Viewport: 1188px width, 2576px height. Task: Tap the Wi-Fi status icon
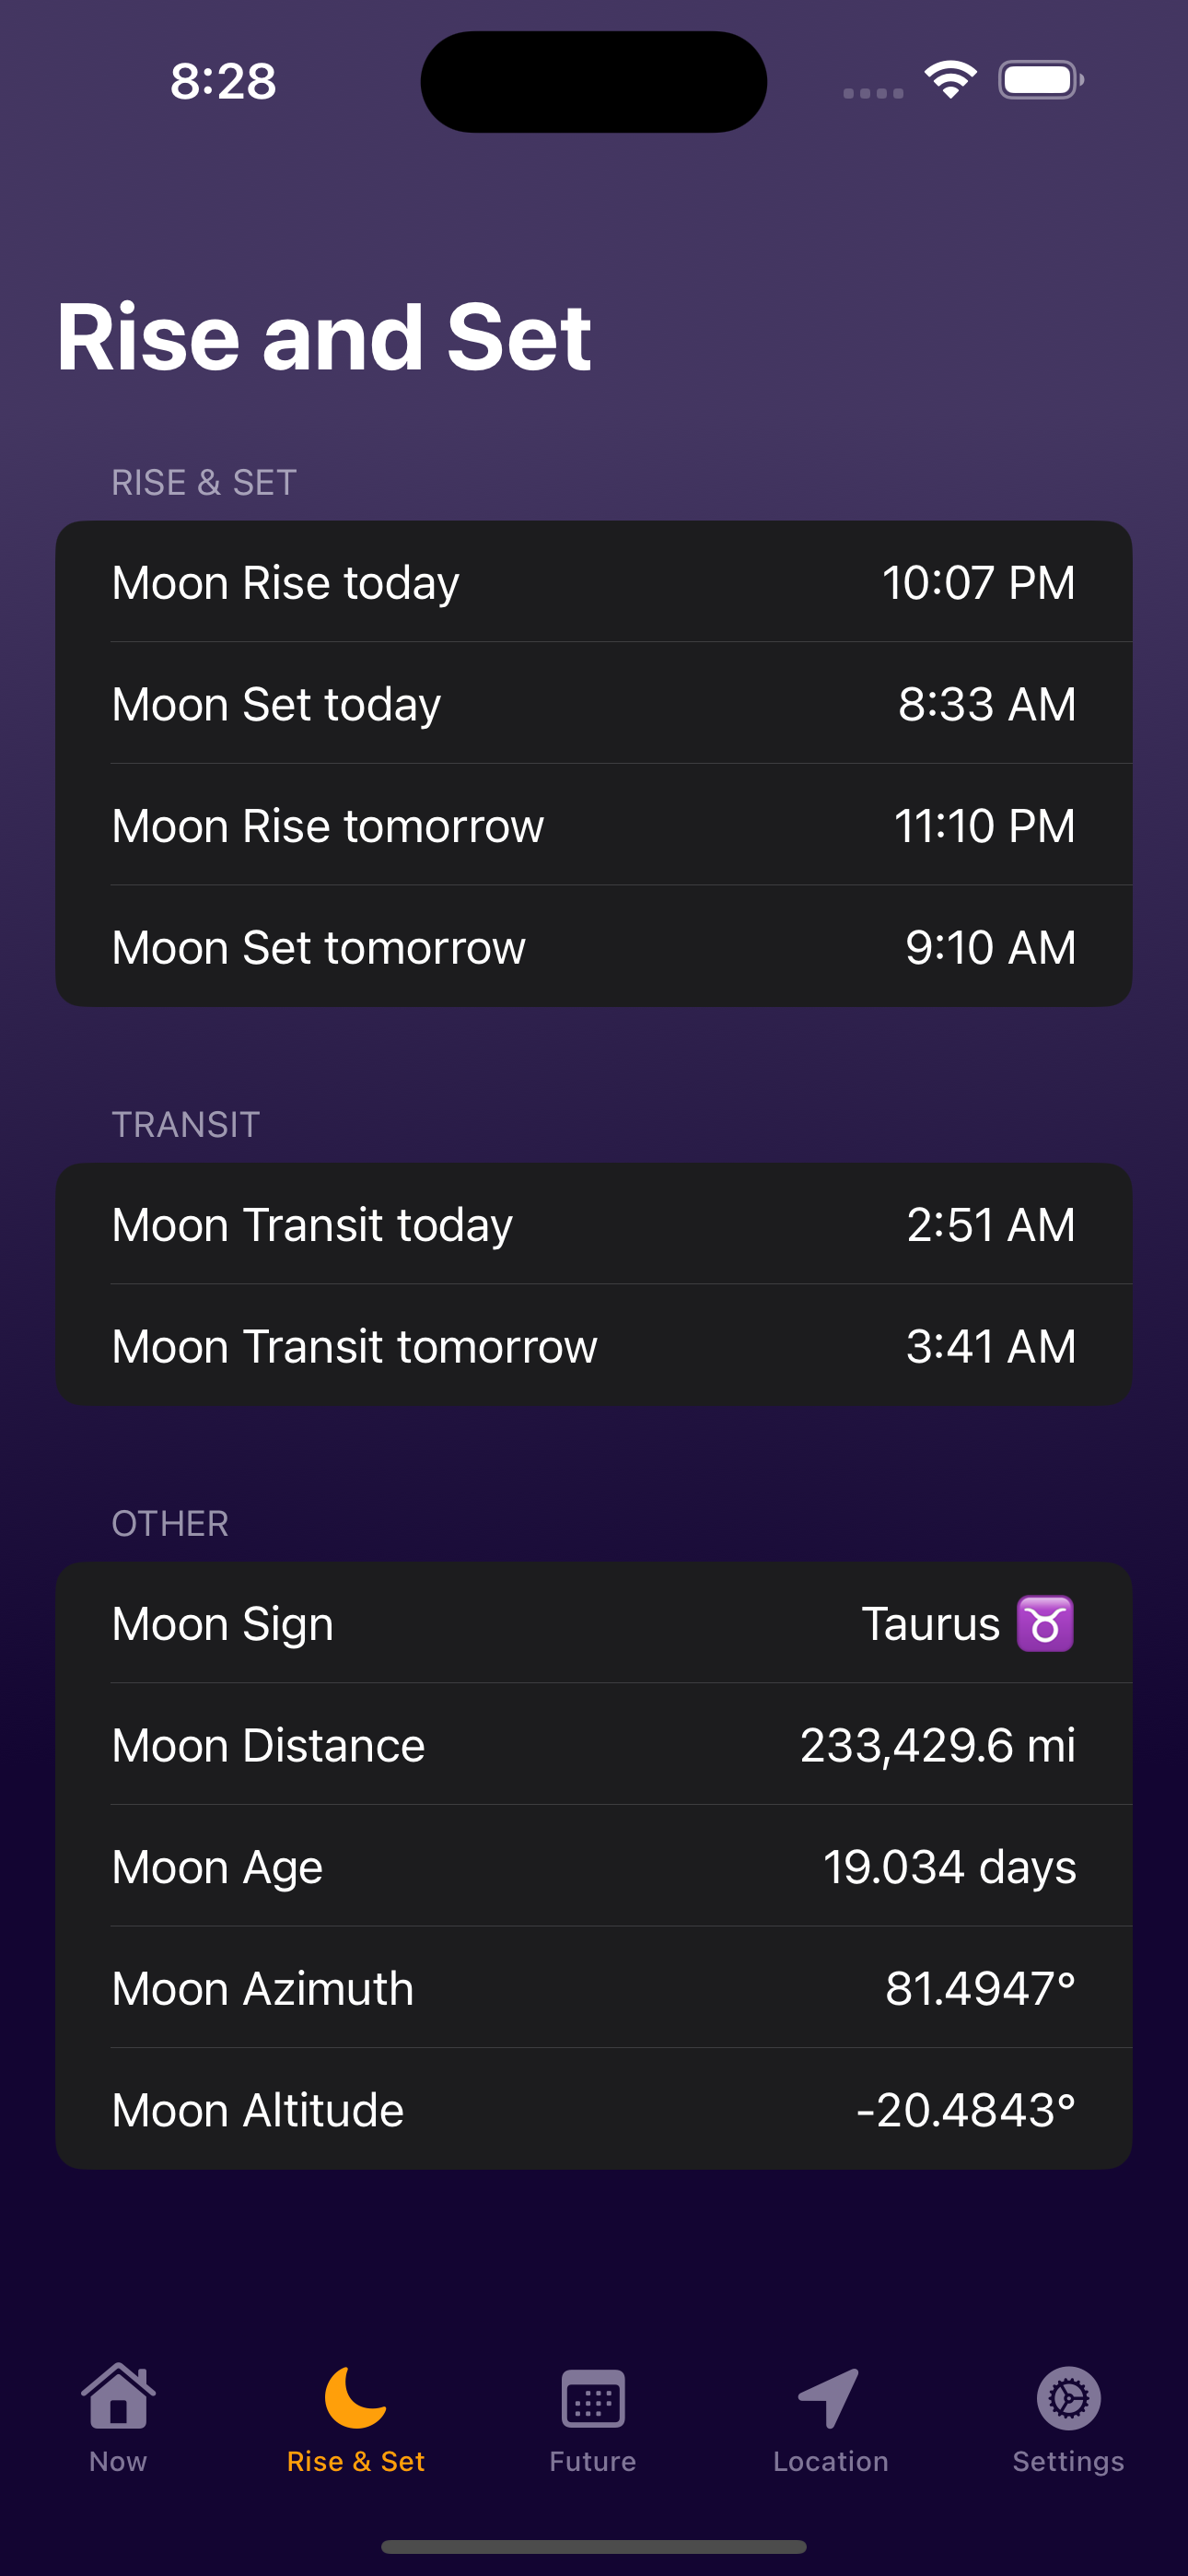pos(950,80)
